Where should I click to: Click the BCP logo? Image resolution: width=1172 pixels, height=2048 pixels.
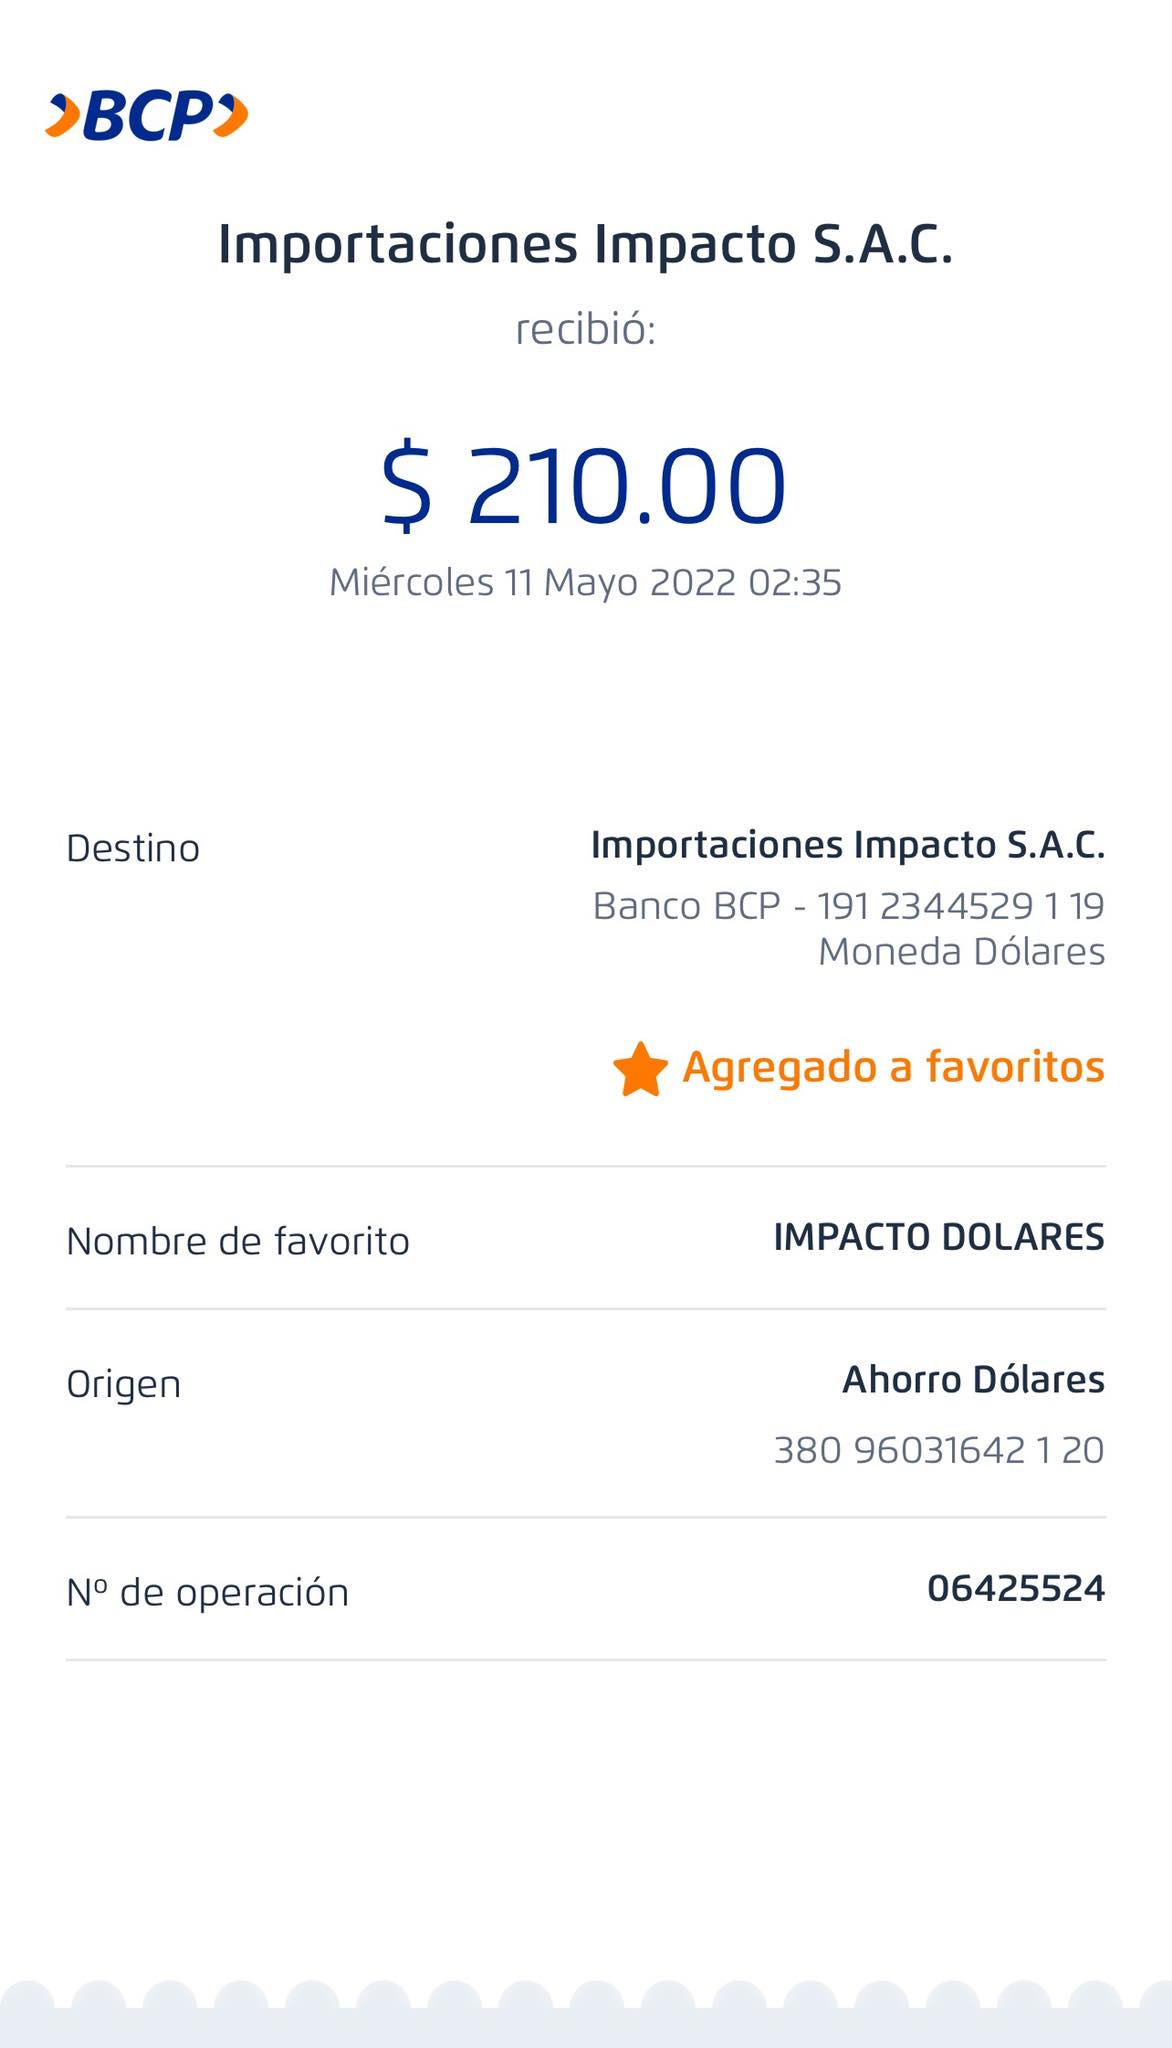click(x=147, y=115)
